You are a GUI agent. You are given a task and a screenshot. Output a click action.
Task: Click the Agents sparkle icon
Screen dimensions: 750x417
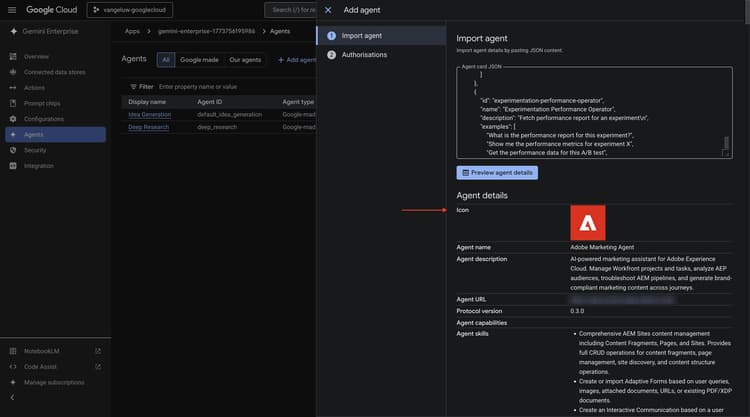pyautogui.click(x=13, y=134)
